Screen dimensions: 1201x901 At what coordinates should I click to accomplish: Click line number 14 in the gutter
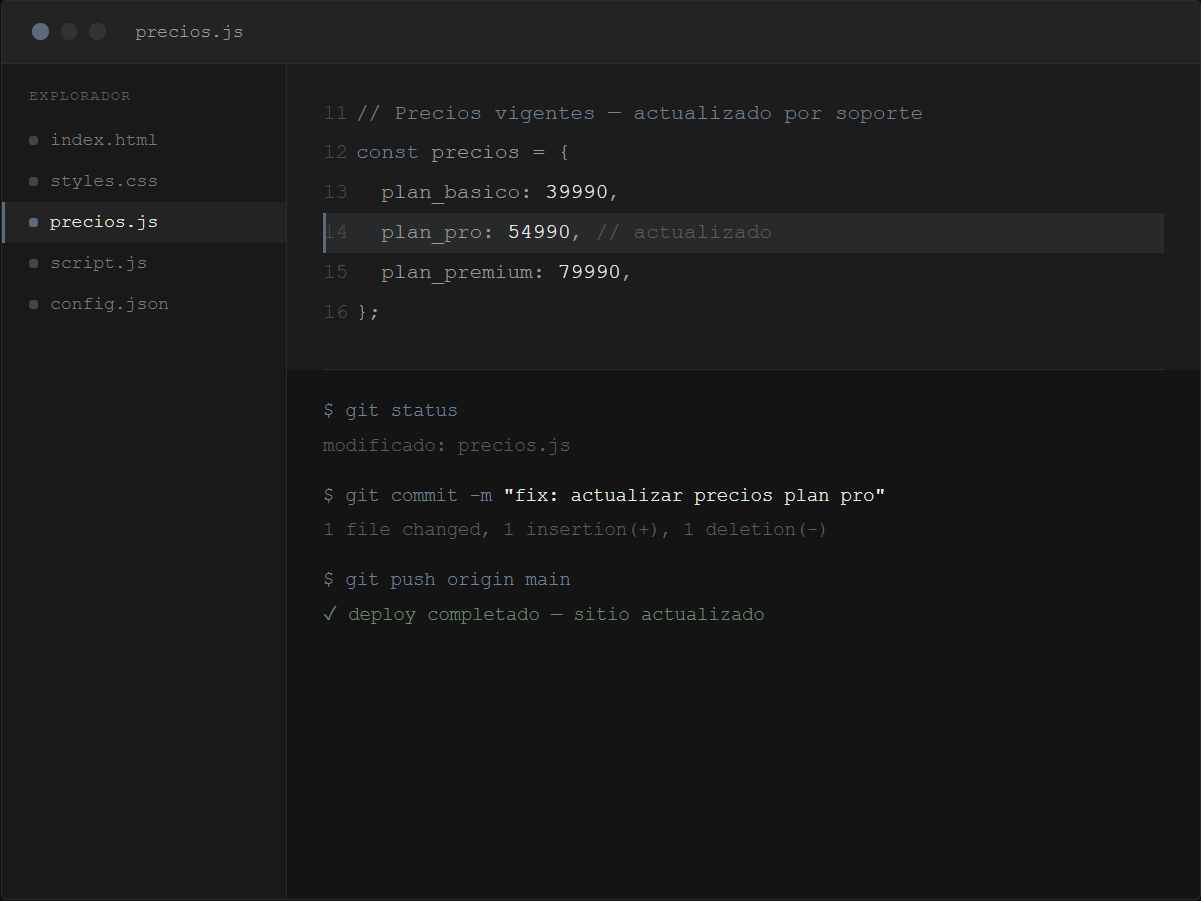pyautogui.click(x=336, y=232)
